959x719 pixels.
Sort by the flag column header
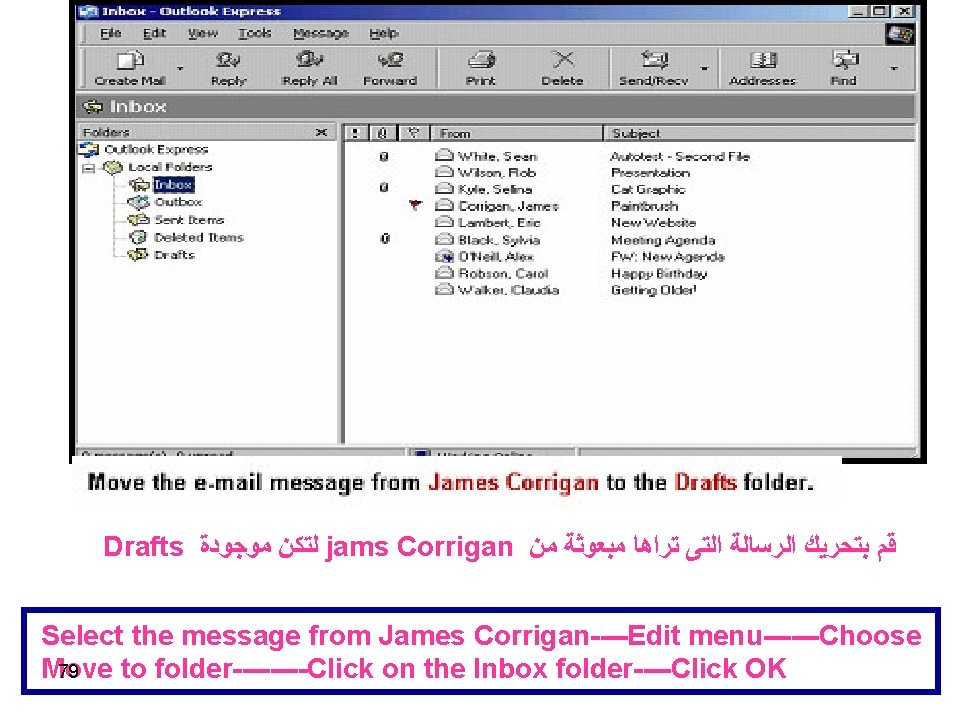tap(414, 133)
